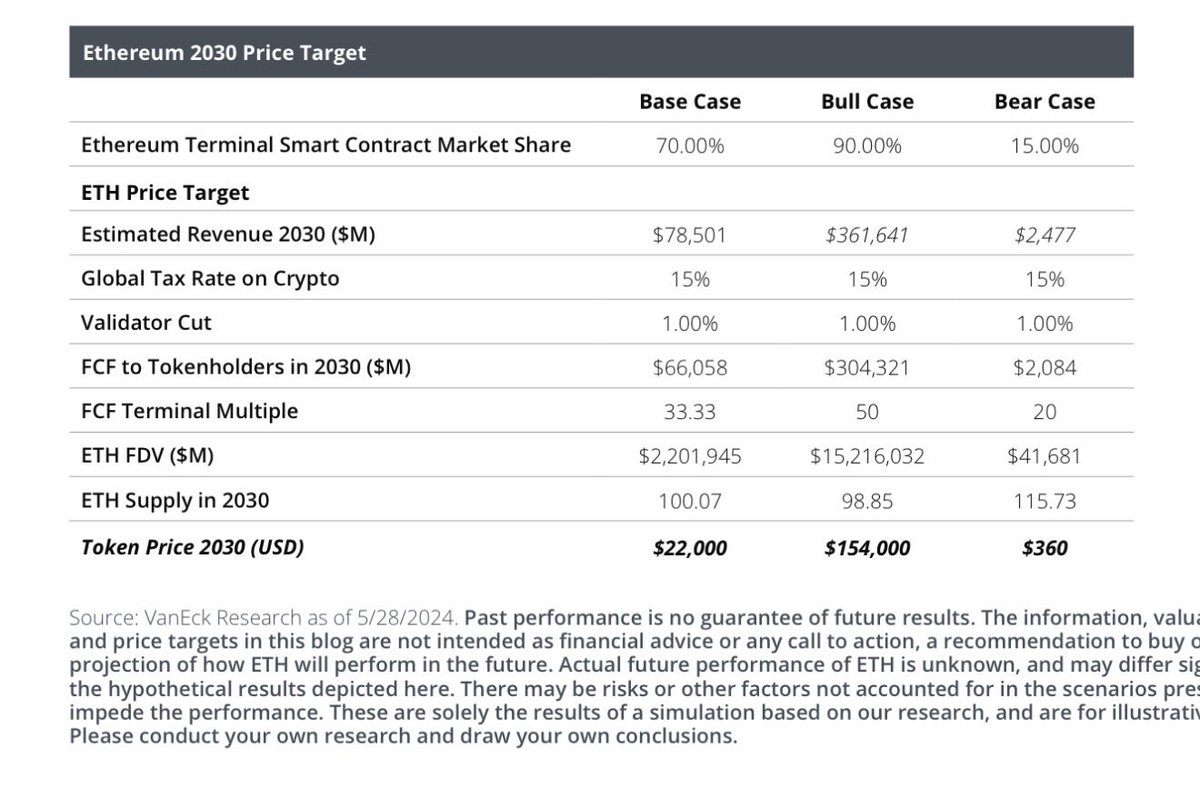Click the ETH Price Target section heading

click(165, 192)
